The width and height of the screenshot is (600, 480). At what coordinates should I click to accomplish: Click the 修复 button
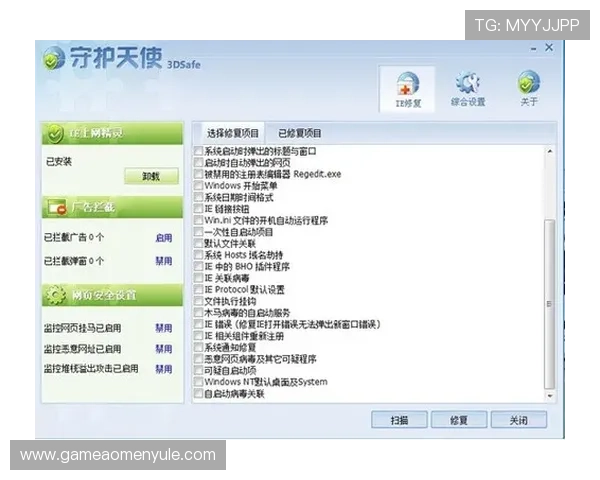click(x=459, y=420)
